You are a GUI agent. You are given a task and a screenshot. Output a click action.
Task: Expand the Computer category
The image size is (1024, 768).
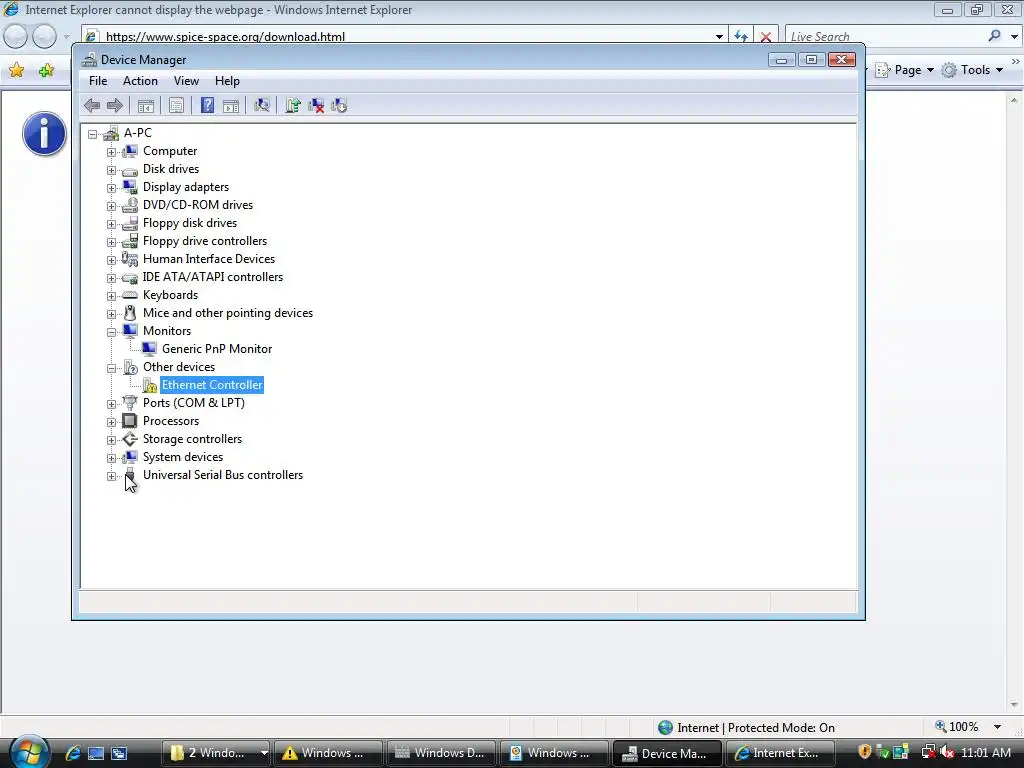pos(112,152)
